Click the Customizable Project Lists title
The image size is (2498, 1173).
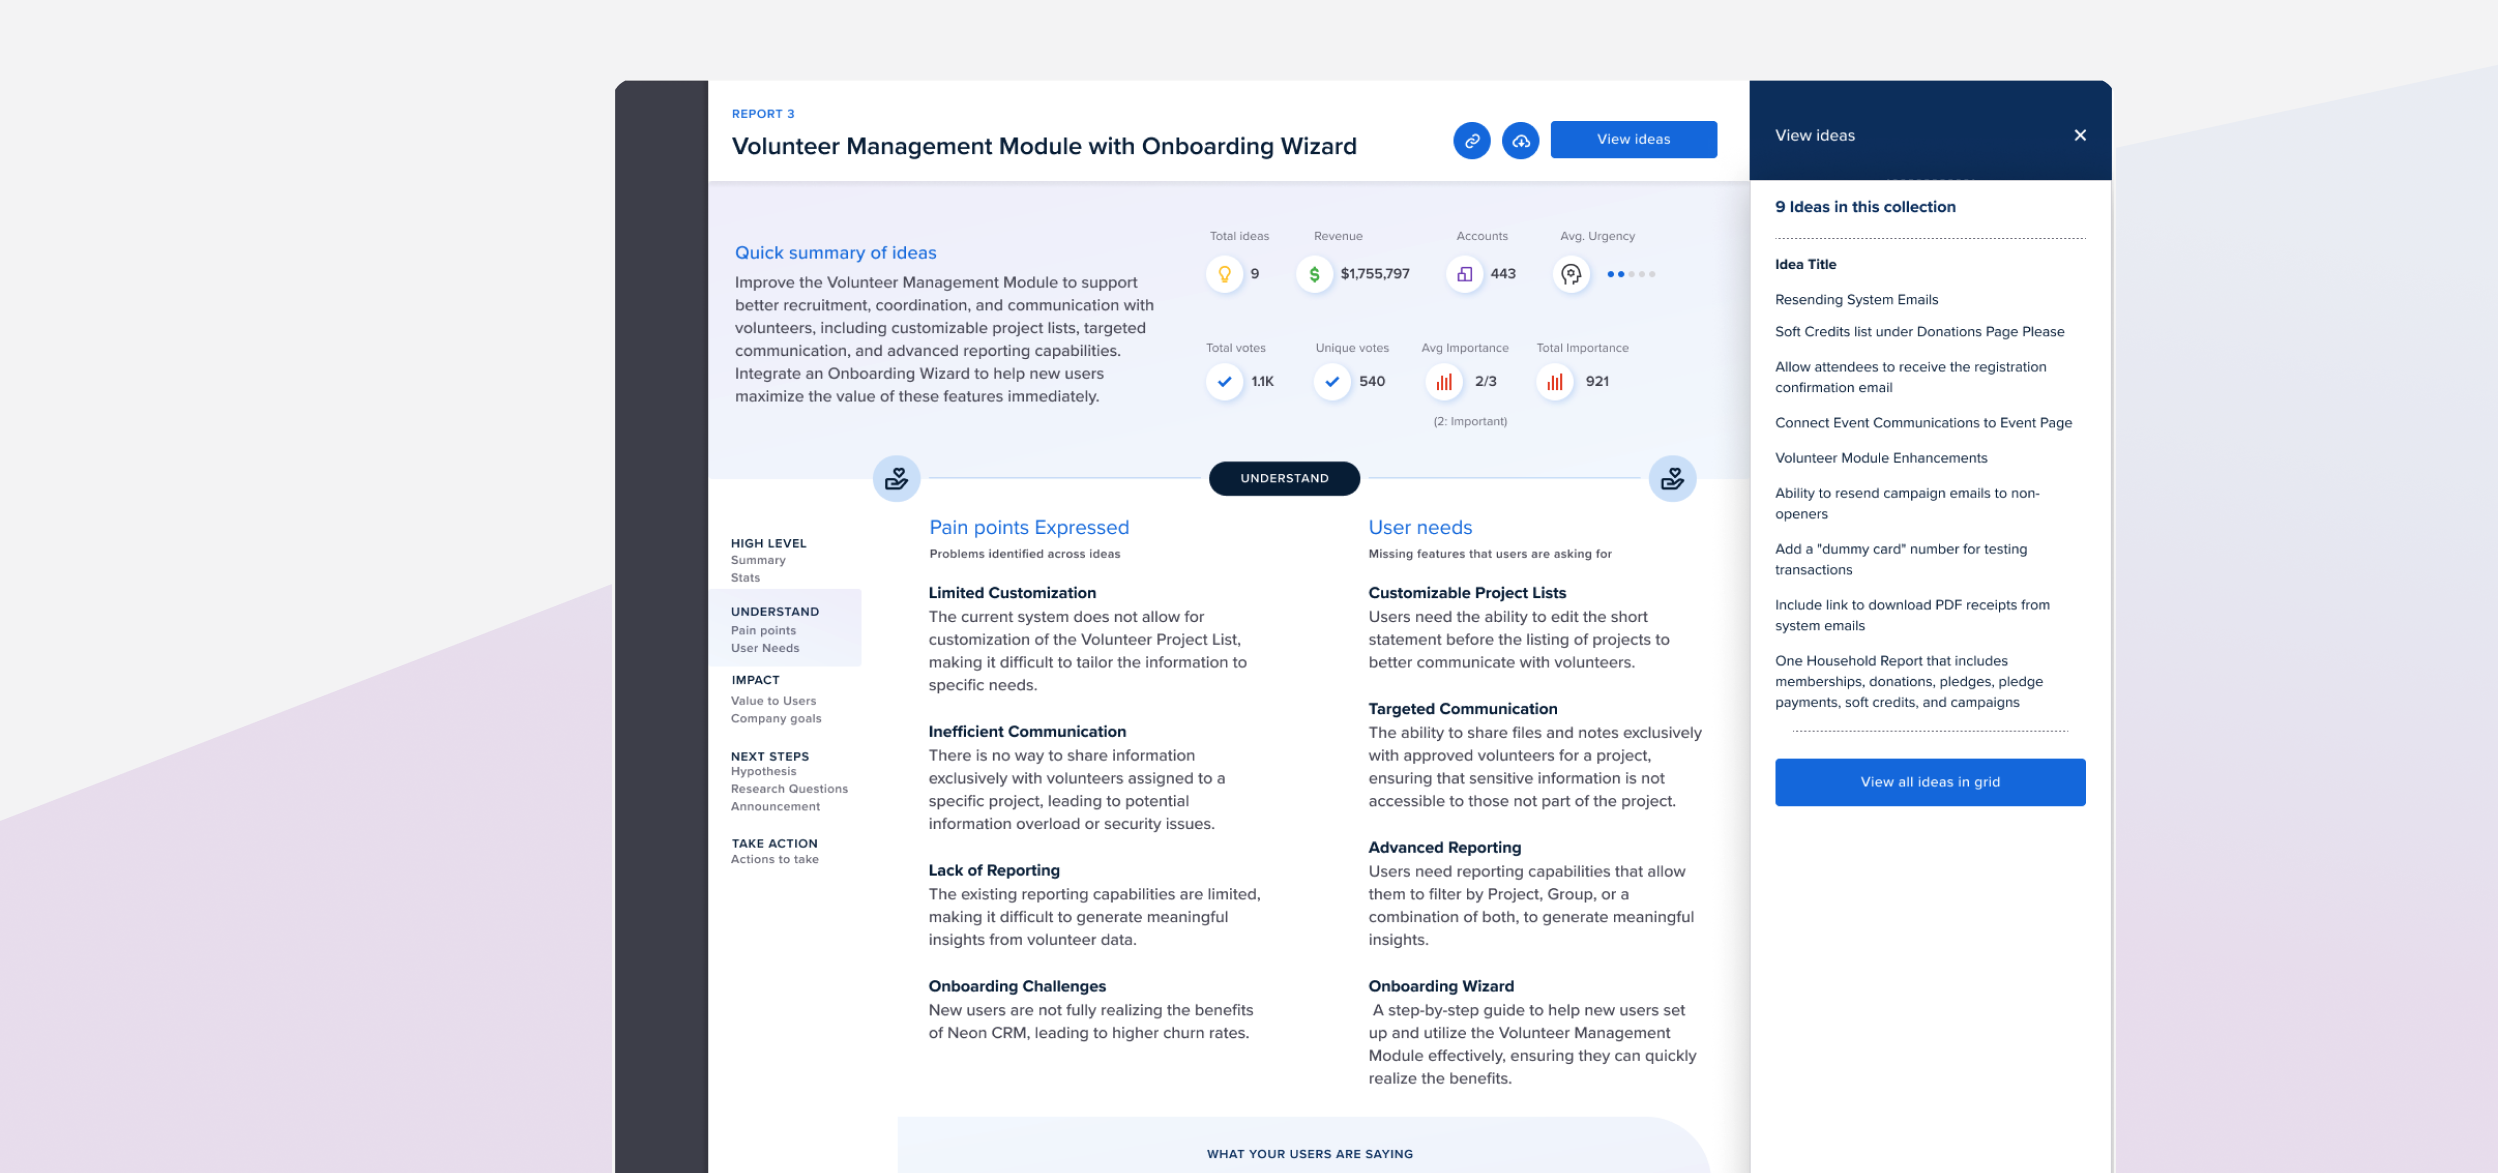pos(1467,593)
